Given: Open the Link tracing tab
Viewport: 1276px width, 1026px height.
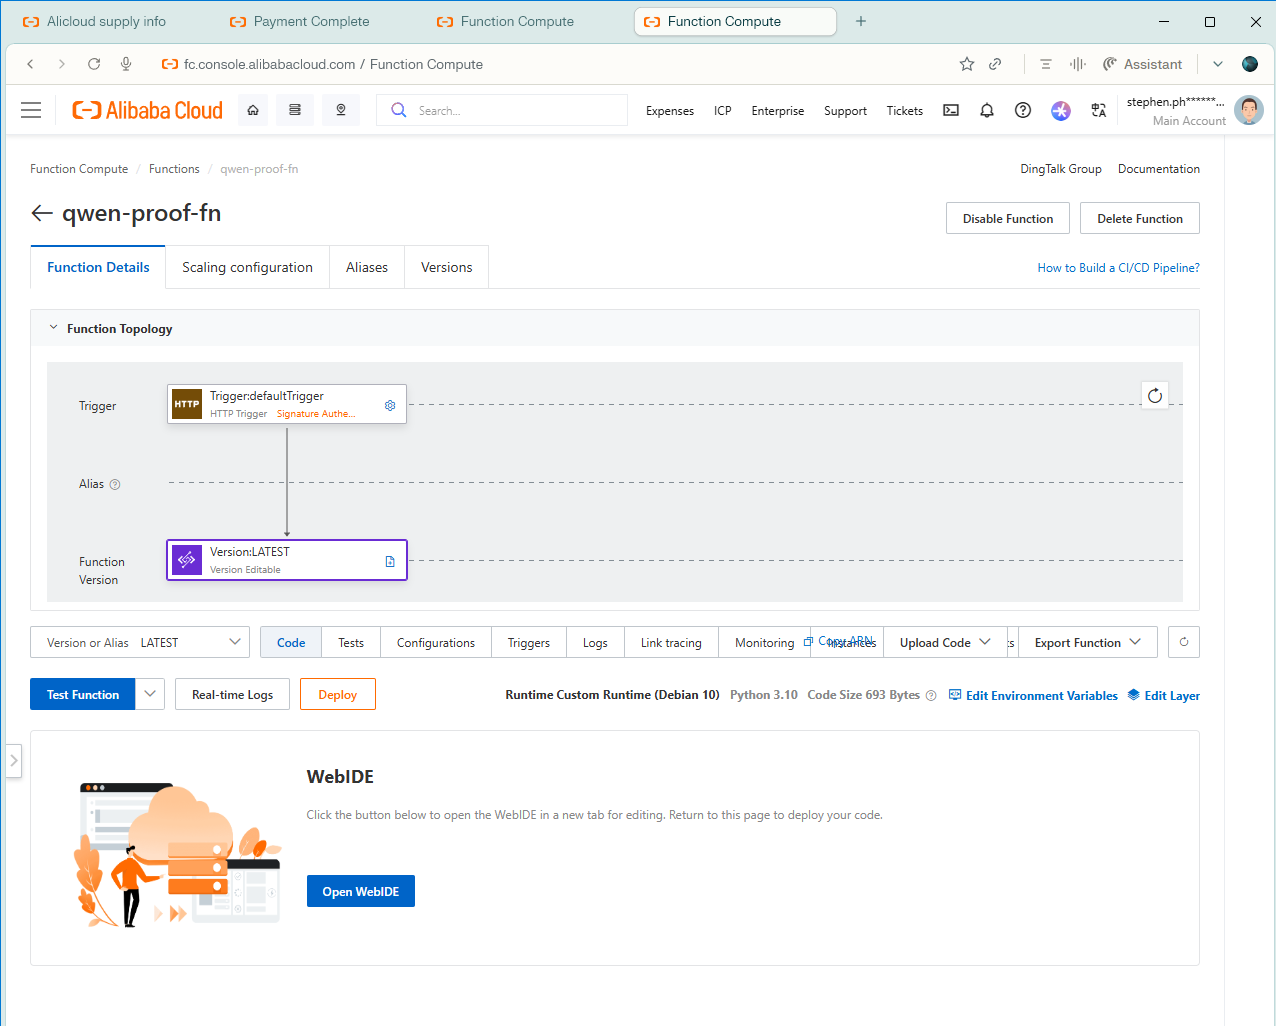Looking at the screenshot, I should pos(671,642).
